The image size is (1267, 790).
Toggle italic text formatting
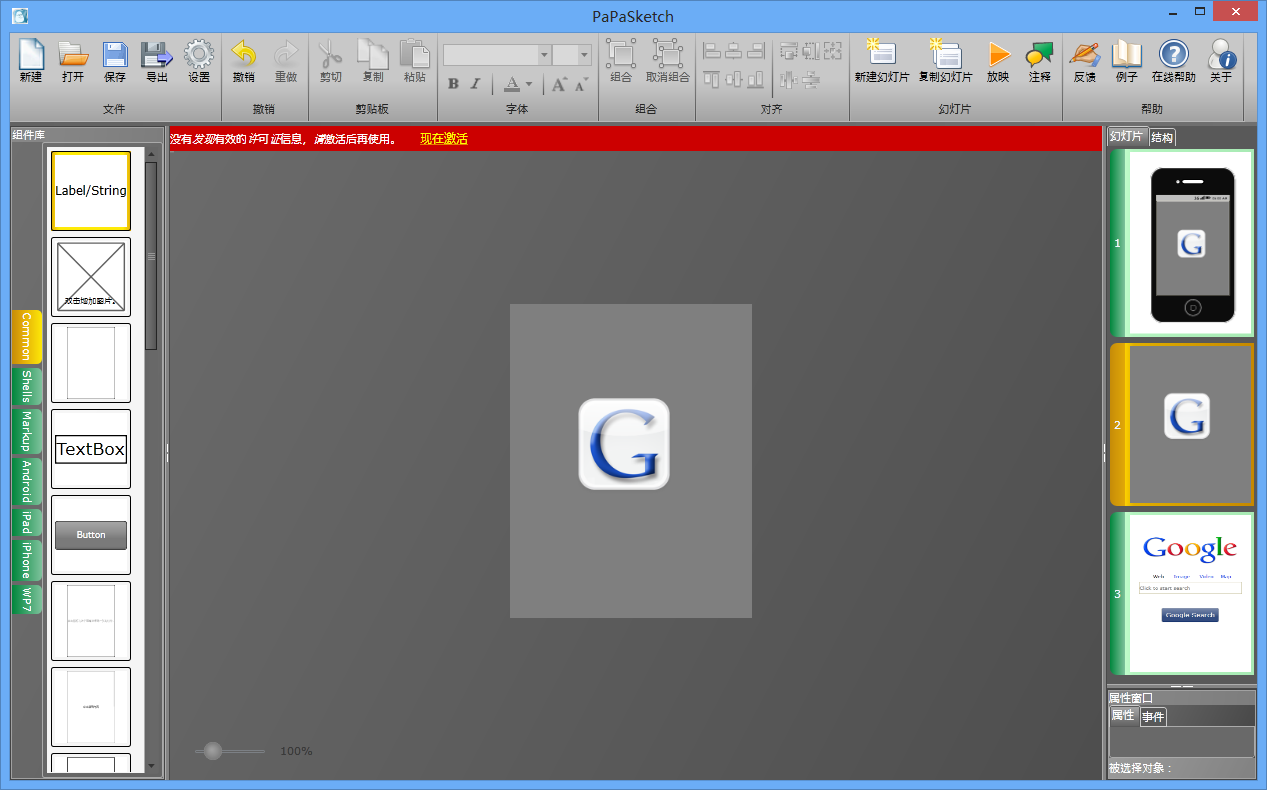[x=475, y=84]
